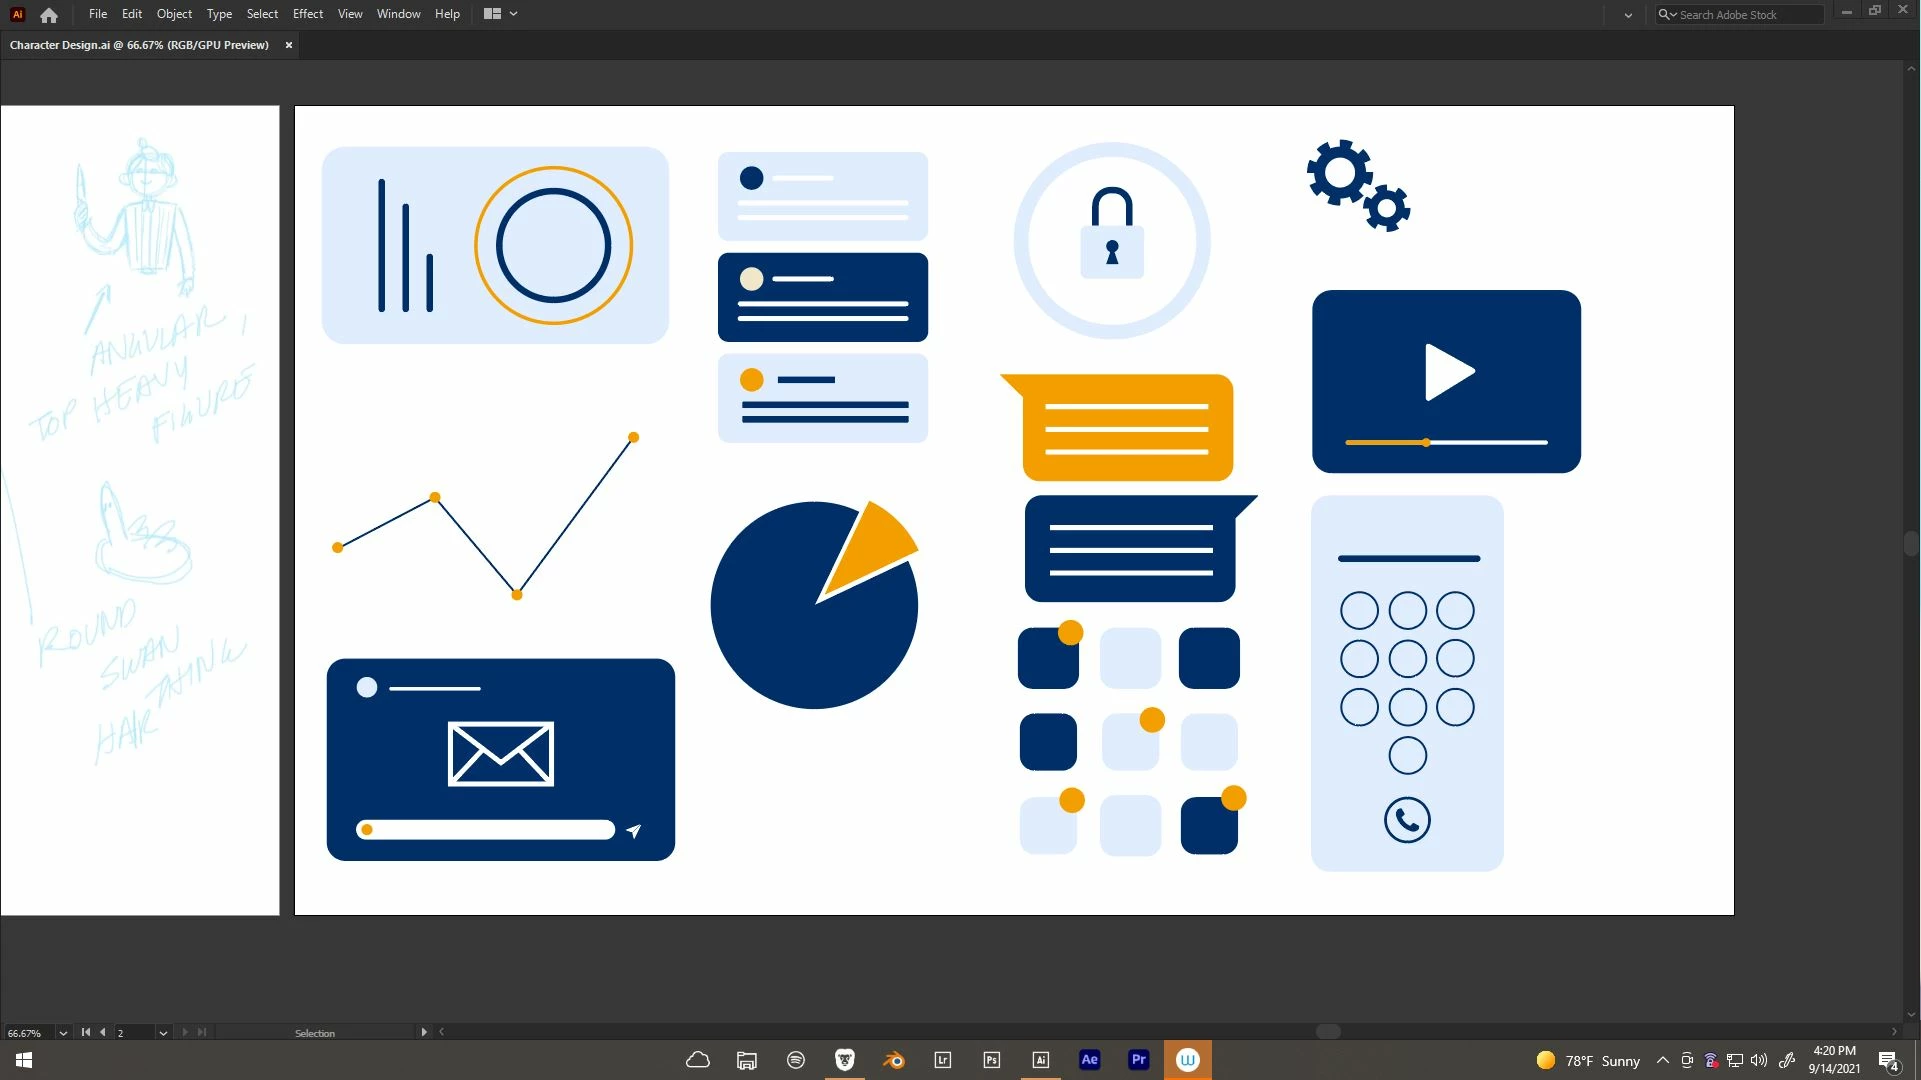Go to the first artboard
1921x1080 pixels.
point(86,1032)
